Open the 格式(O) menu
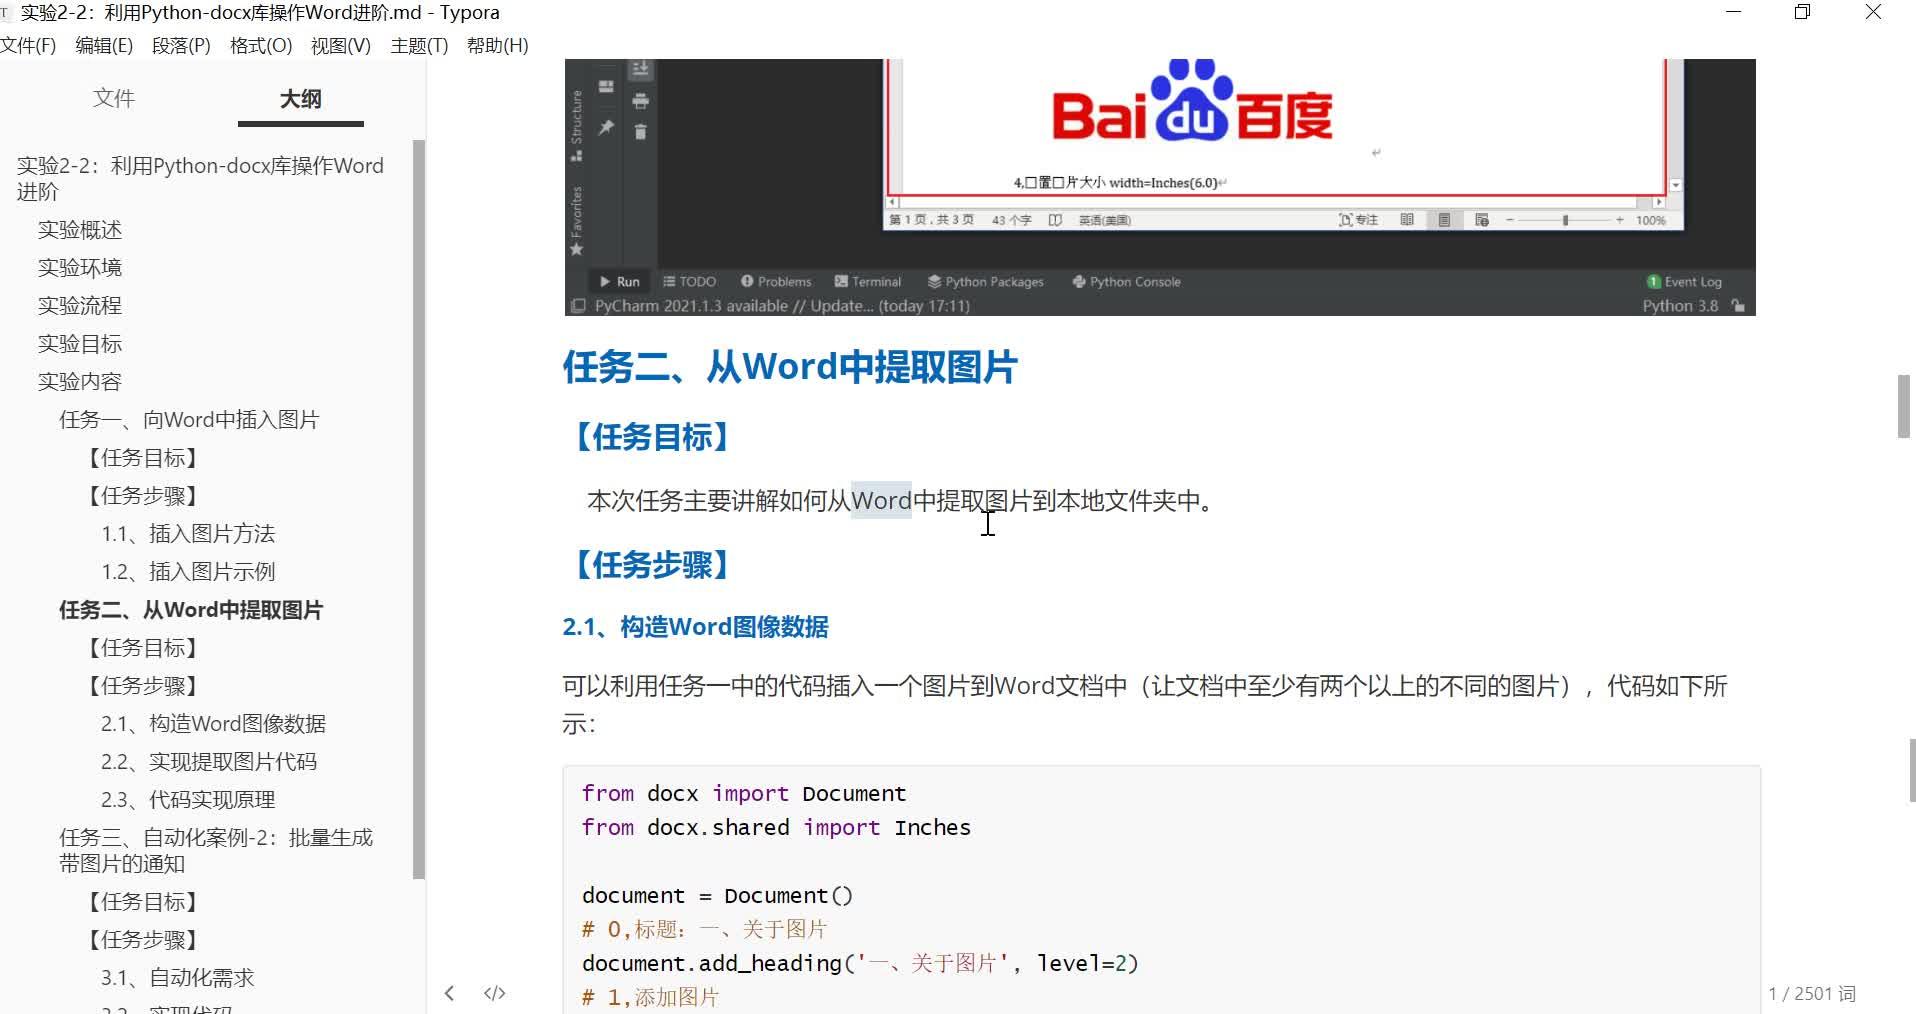Image resolution: width=1916 pixels, height=1014 pixels. pyautogui.click(x=261, y=46)
